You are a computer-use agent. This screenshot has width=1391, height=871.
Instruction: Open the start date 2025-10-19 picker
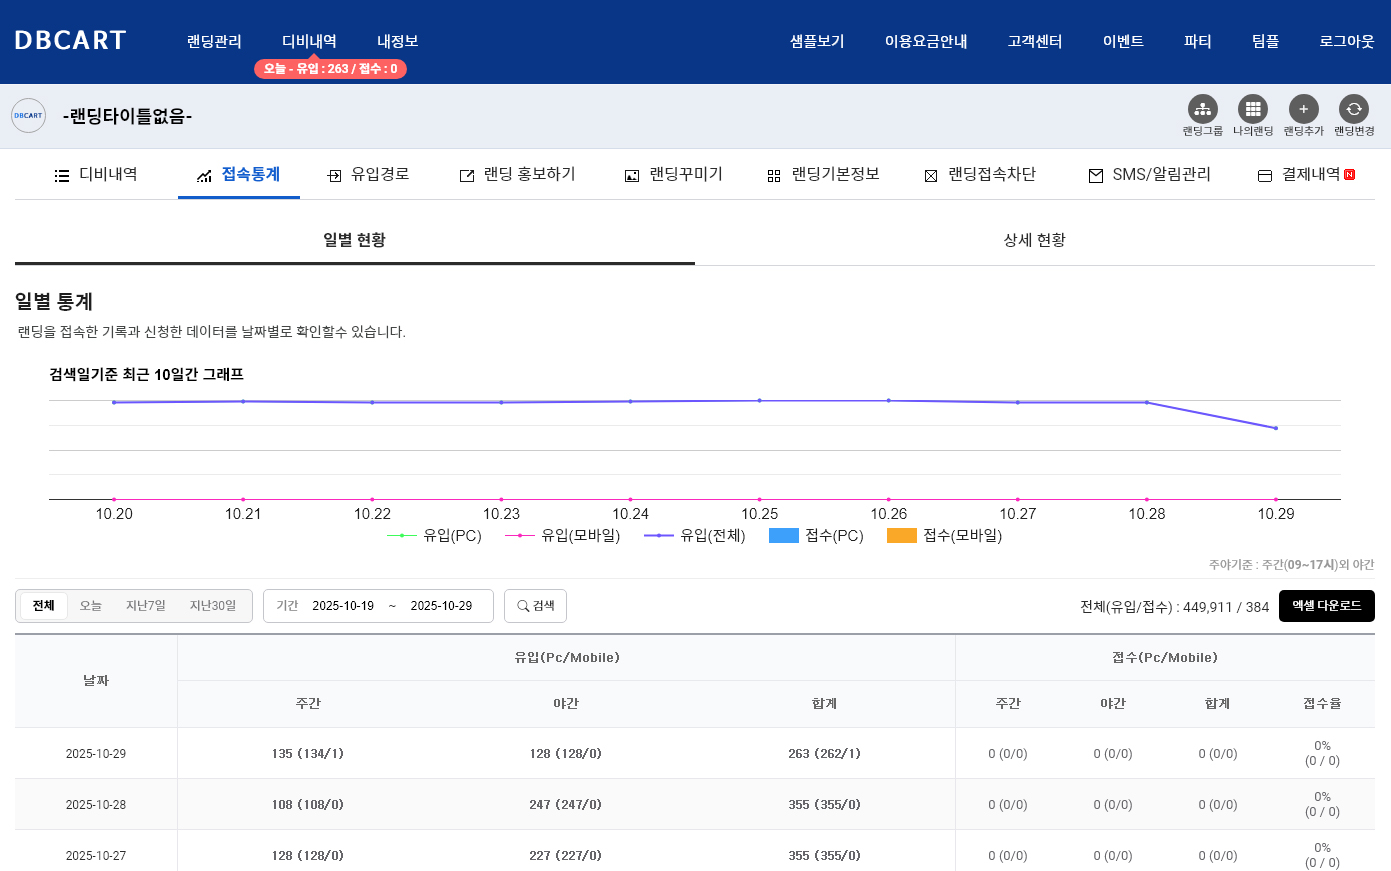[x=343, y=606]
